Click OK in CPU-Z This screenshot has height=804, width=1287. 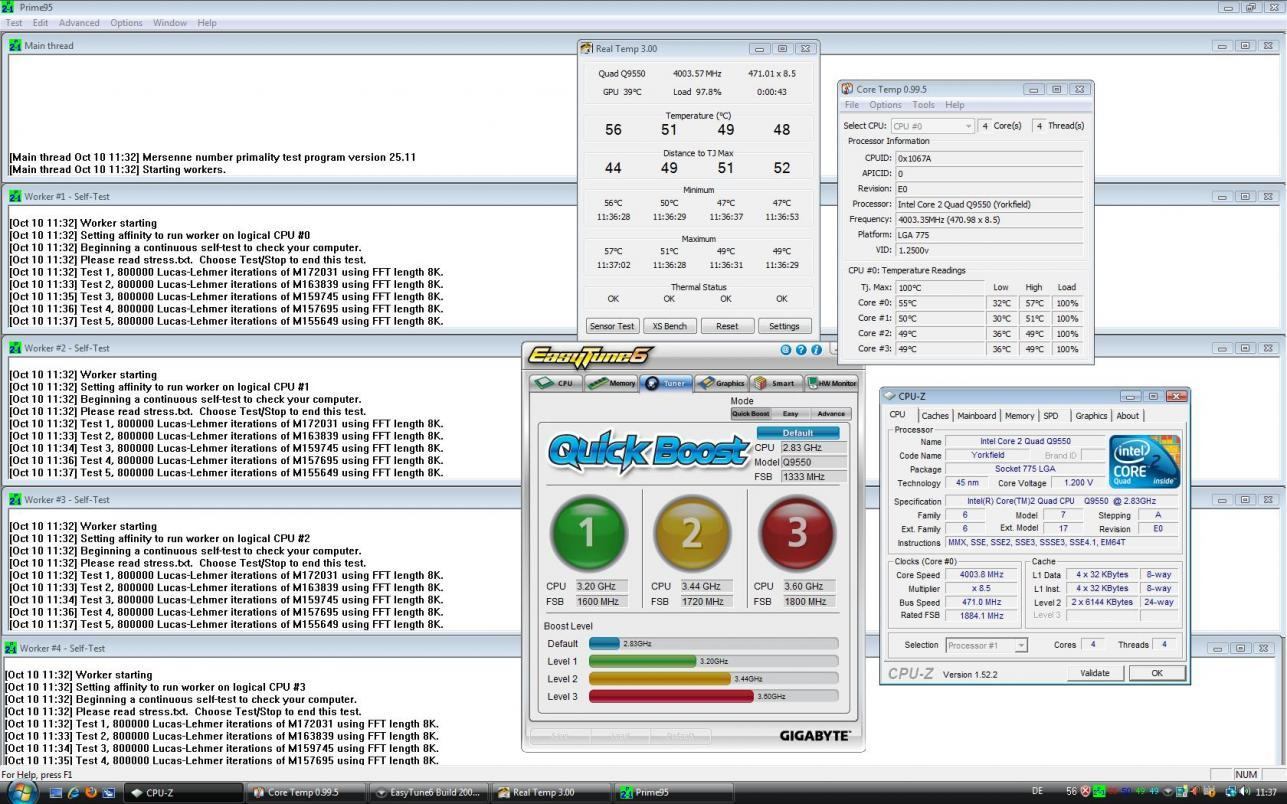click(x=1156, y=673)
